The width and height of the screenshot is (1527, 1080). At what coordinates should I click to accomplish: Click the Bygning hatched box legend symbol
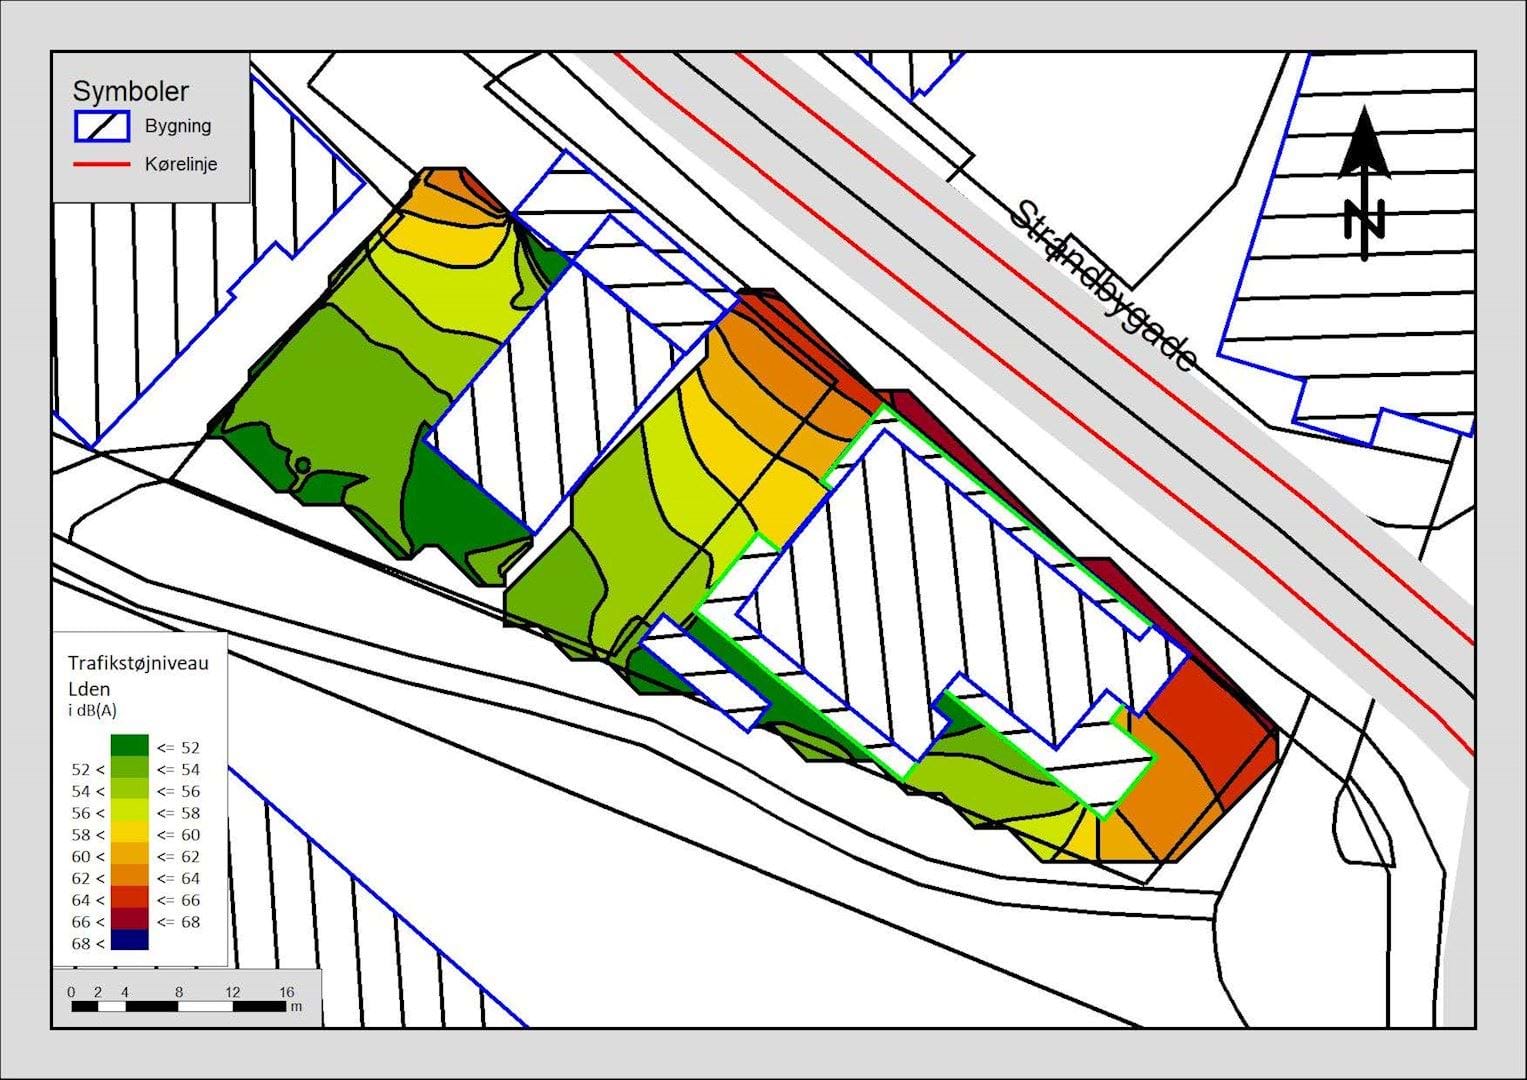tap(101, 126)
